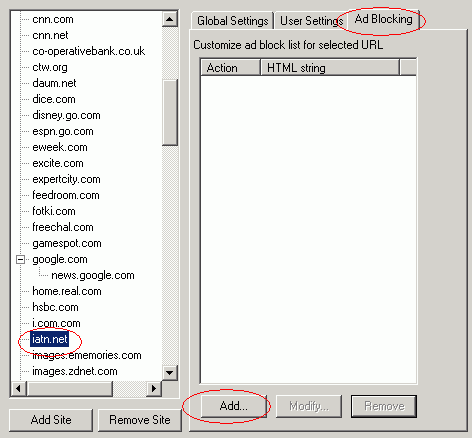Select eweek.com in the site tree
Image resolution: width=472 pixels, height=438 pixels.
(60, 147)
